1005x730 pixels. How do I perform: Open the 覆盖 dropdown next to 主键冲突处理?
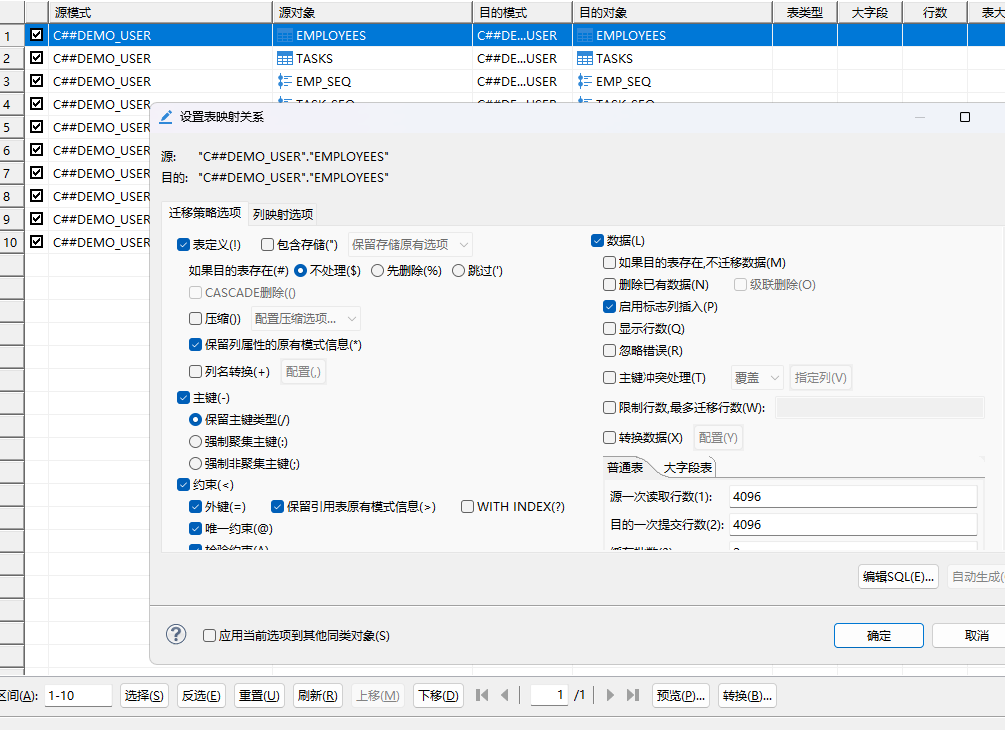(x=756, y=377)
